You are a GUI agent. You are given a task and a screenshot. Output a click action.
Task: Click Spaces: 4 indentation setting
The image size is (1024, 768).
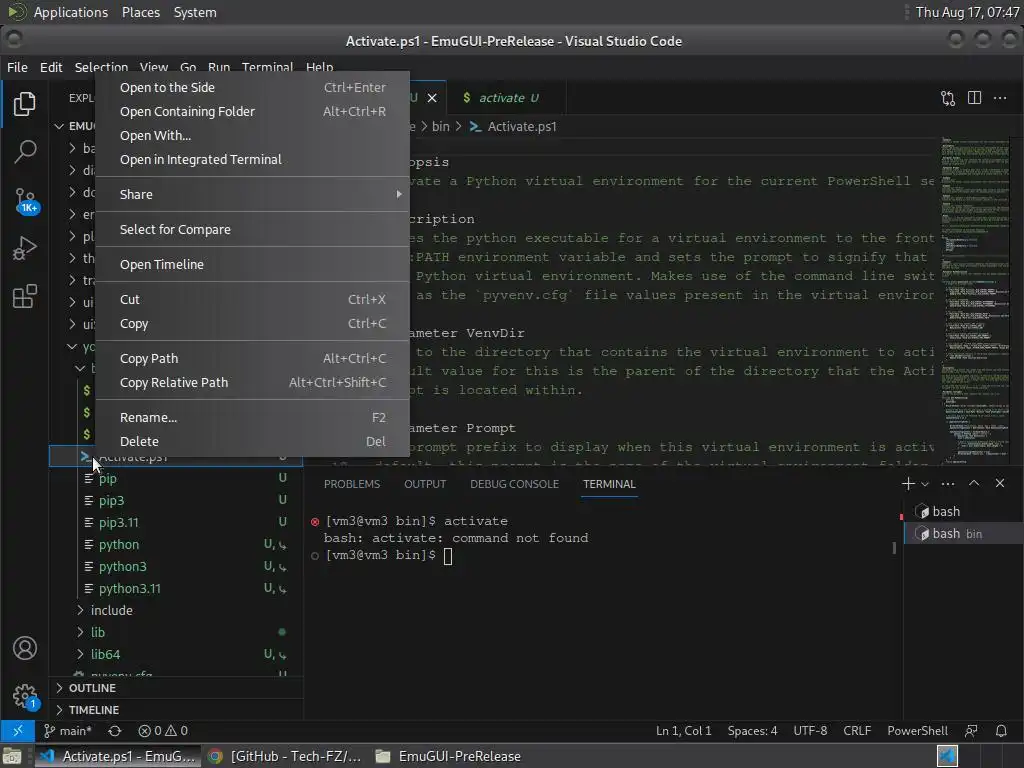point(752,731)
